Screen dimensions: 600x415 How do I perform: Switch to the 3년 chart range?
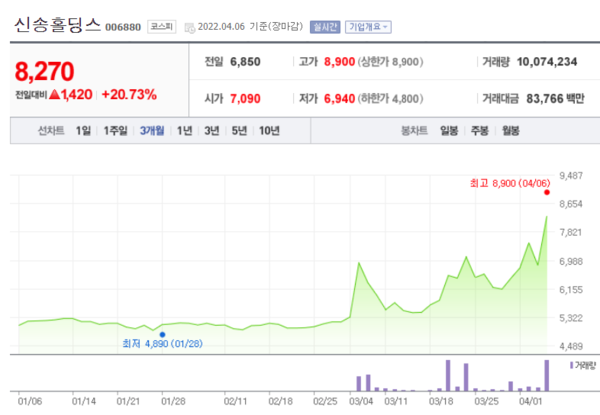pyautogui.click(x=212, y=130)
